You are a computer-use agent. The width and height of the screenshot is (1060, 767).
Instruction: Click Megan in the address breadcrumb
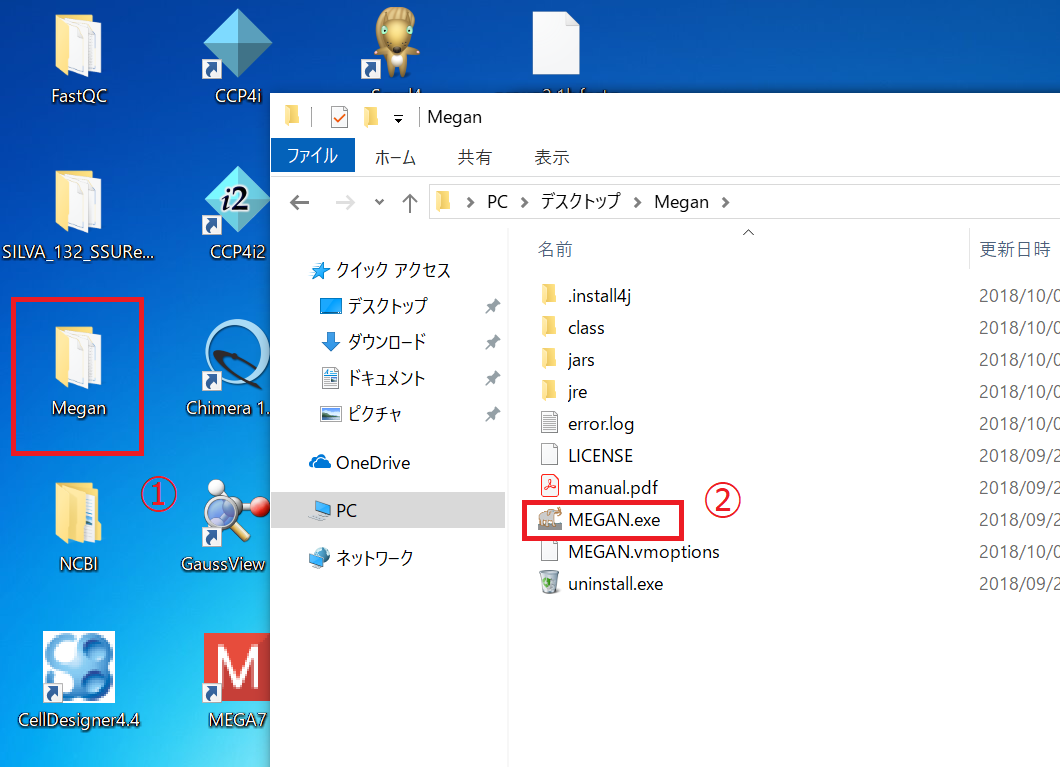tap(681, 201)
